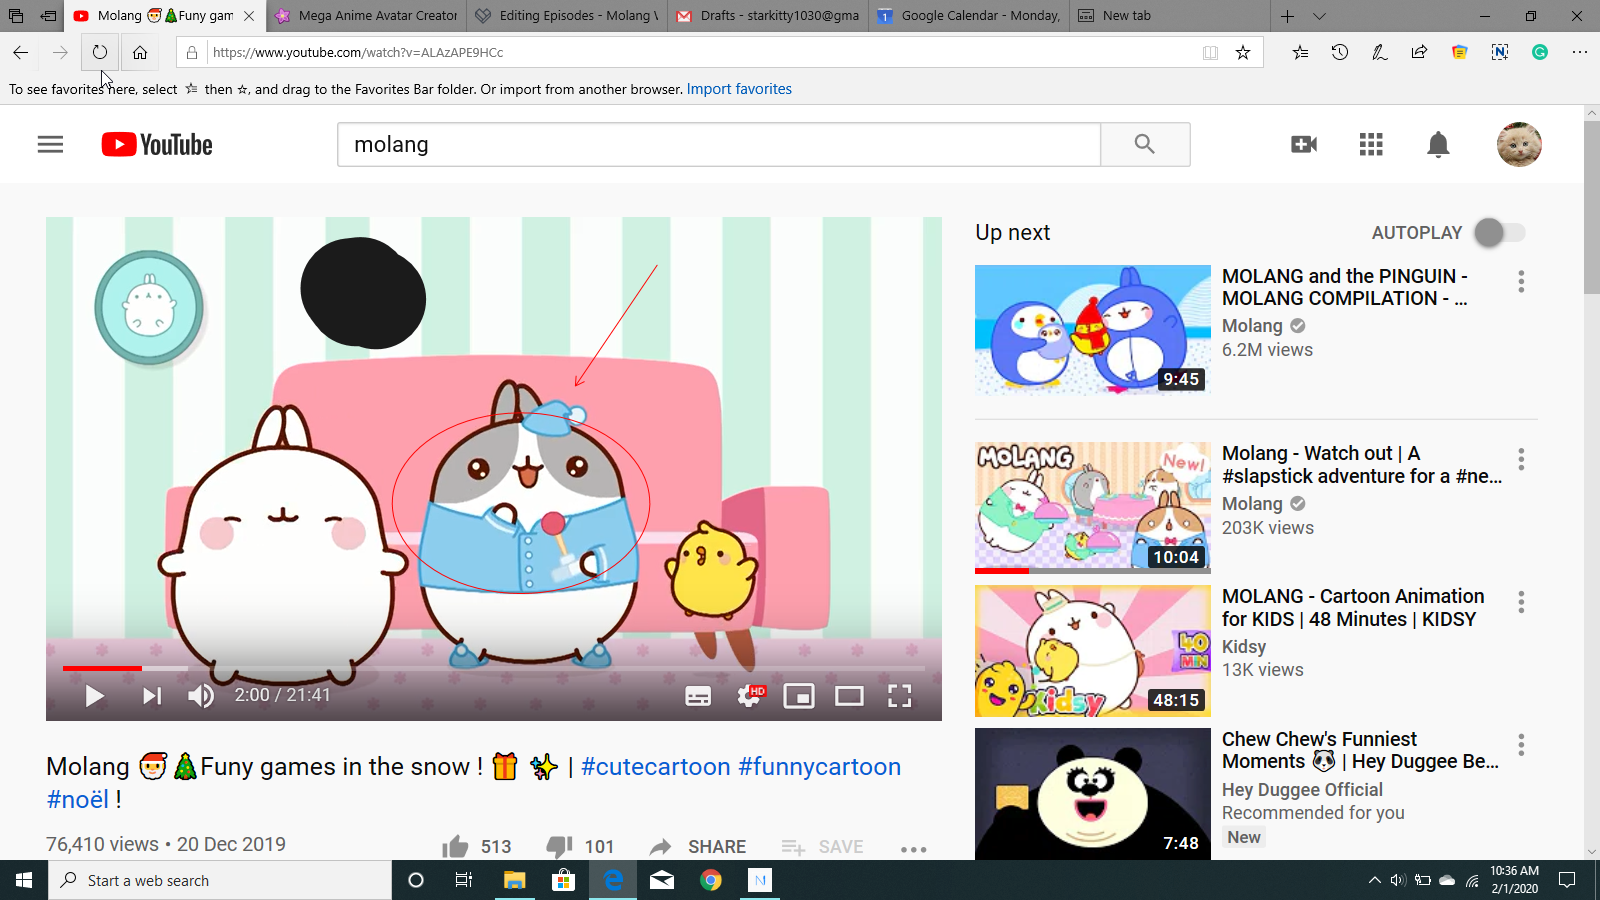Toggle the Autoplay switch

[x=1500, y=233]
